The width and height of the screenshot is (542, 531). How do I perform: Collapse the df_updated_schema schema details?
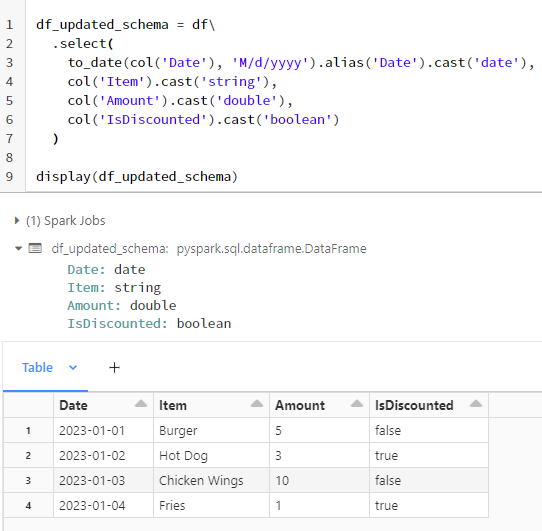coord(19,248)
